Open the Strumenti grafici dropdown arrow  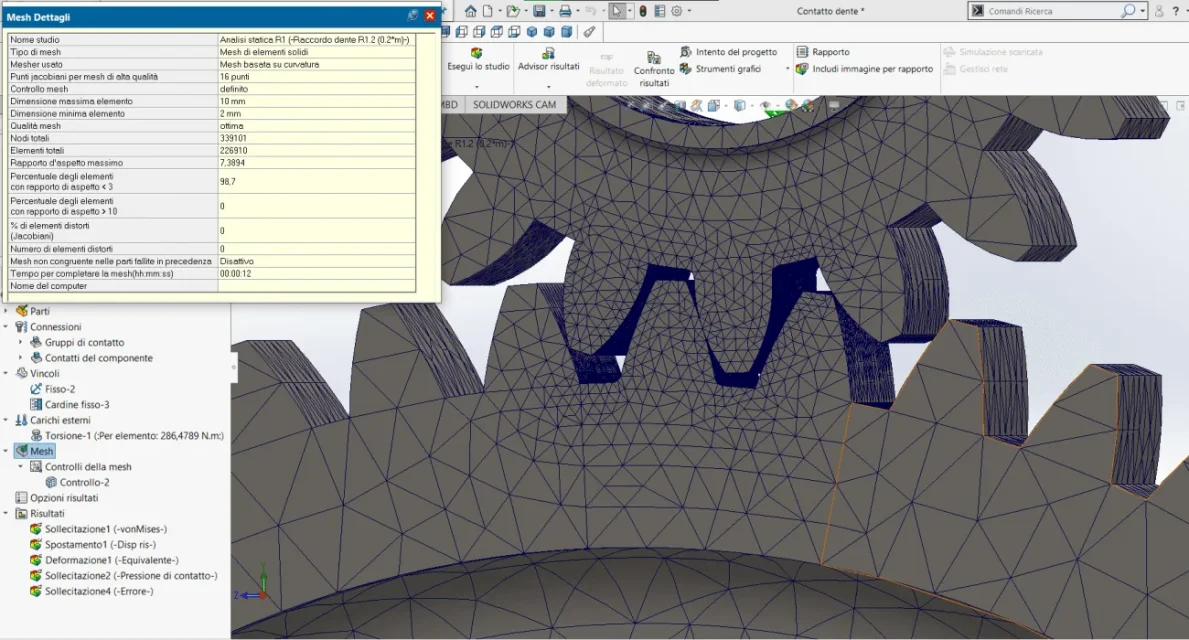pos(787,69)
